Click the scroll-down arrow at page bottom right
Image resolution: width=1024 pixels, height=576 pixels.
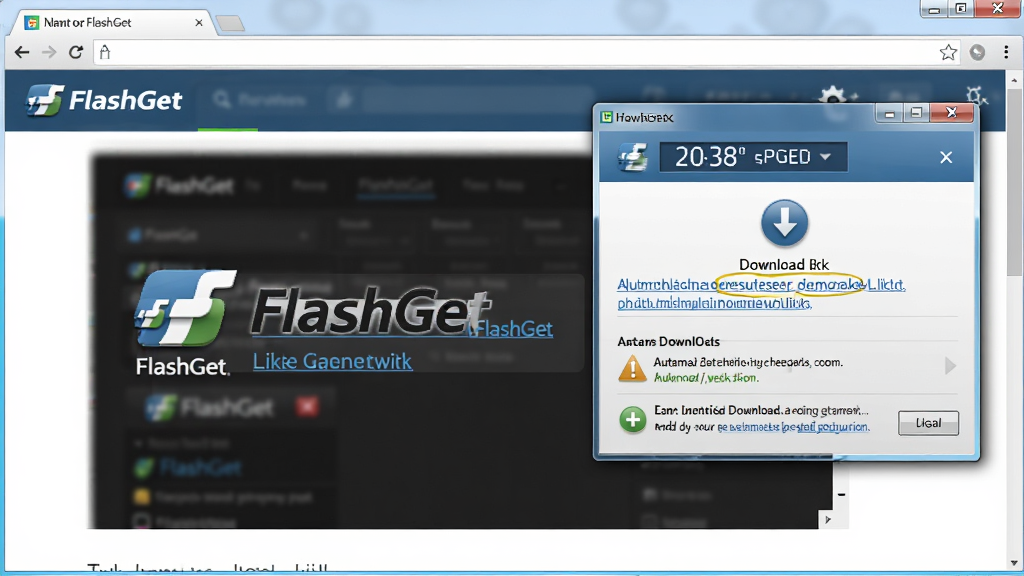1014,563
